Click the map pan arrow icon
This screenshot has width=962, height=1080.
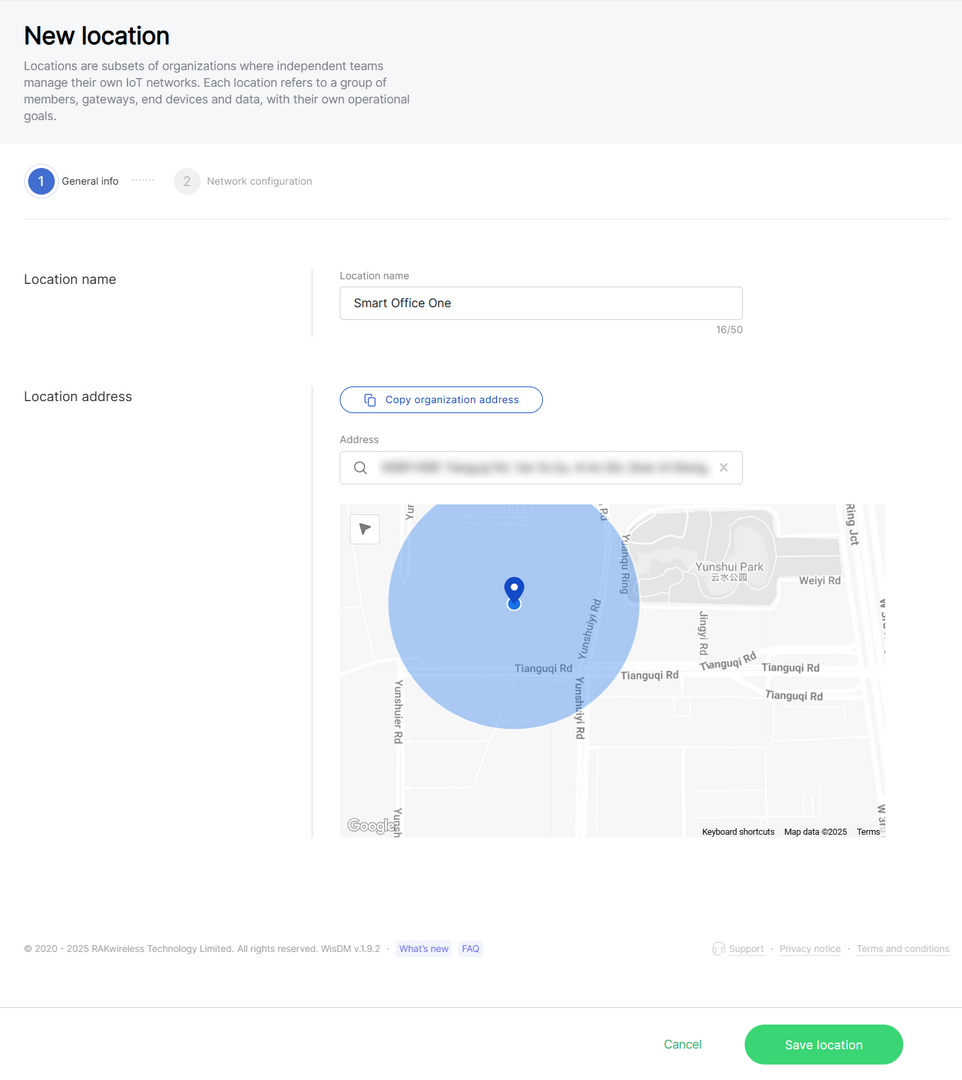pos(364,528)
